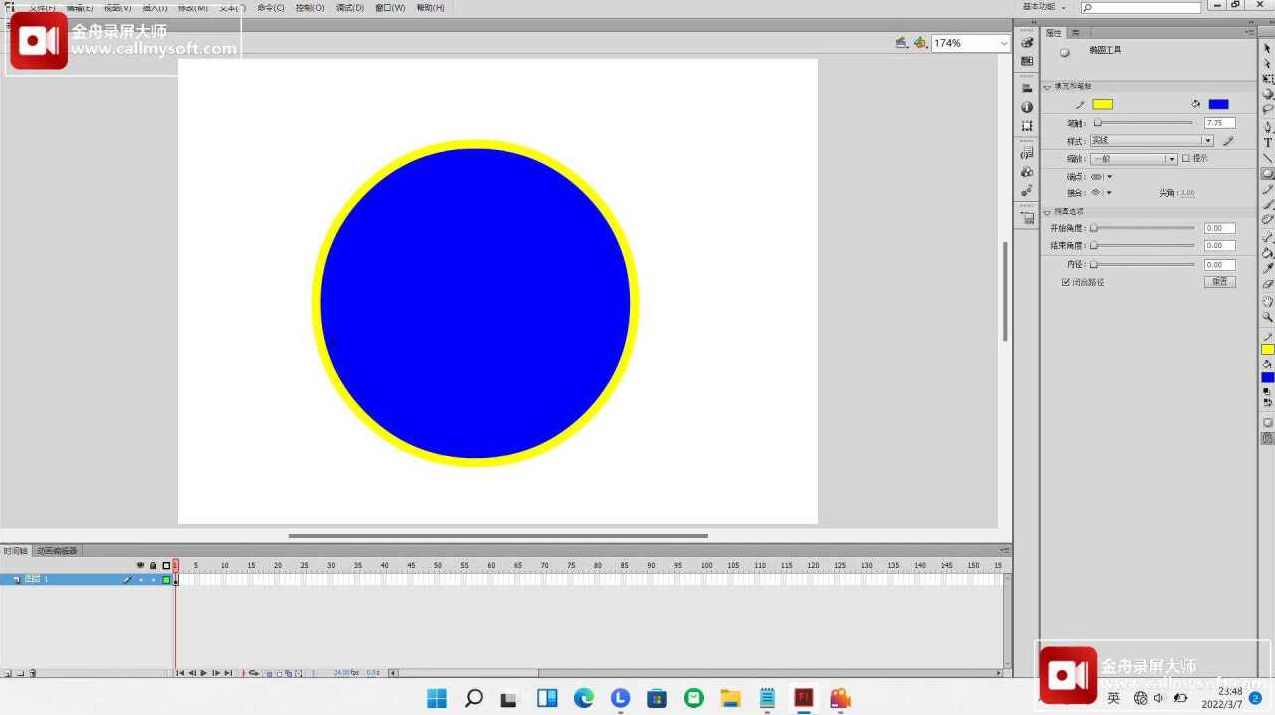1275x715 pixels.
Task: Select the Hand tool
Action: tap(1268, 301)
